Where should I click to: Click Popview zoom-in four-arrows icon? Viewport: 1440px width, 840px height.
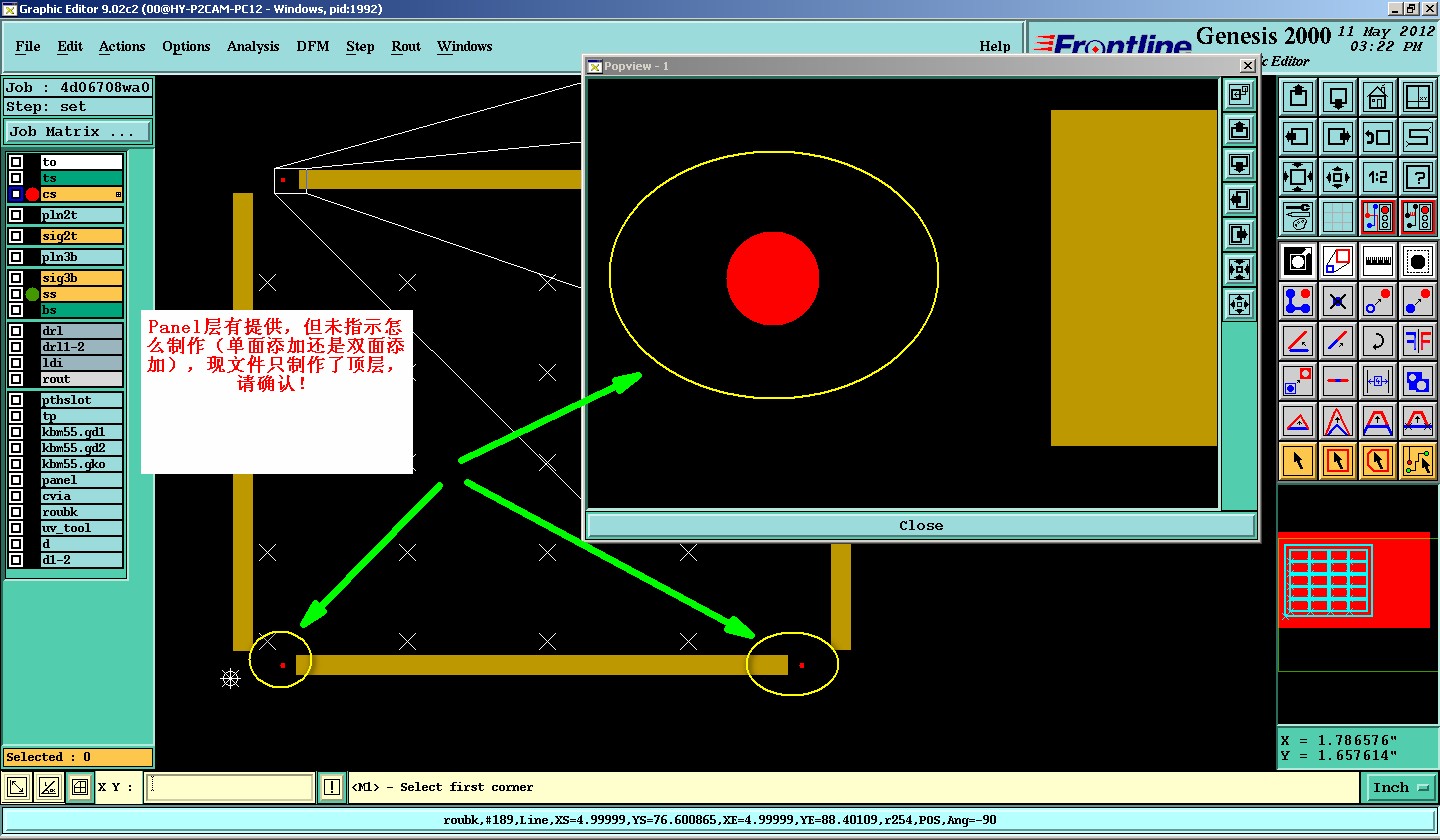tap(1239, 269)
